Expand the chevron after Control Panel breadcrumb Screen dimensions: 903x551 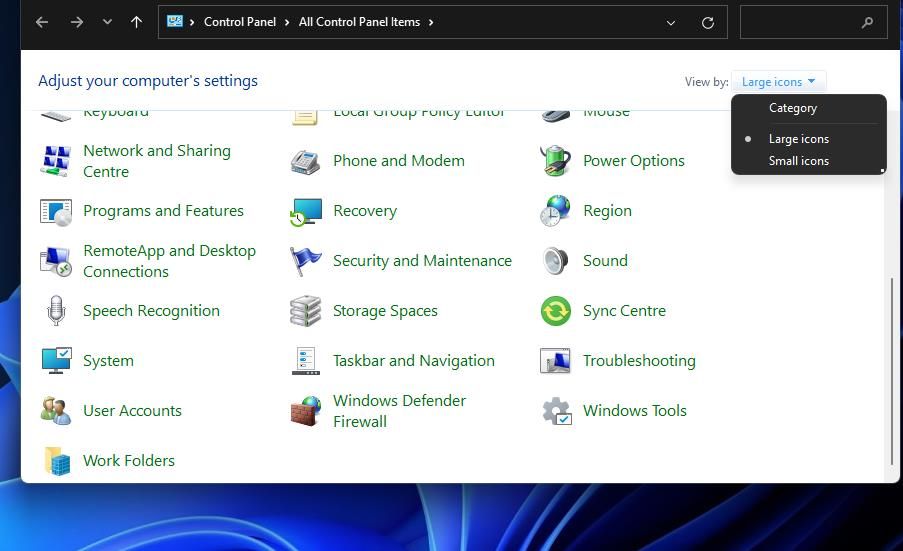click(287, 22)
